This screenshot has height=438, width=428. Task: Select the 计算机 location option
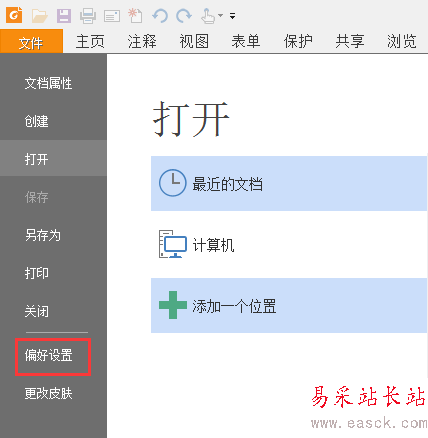click(x=289, y=245)
